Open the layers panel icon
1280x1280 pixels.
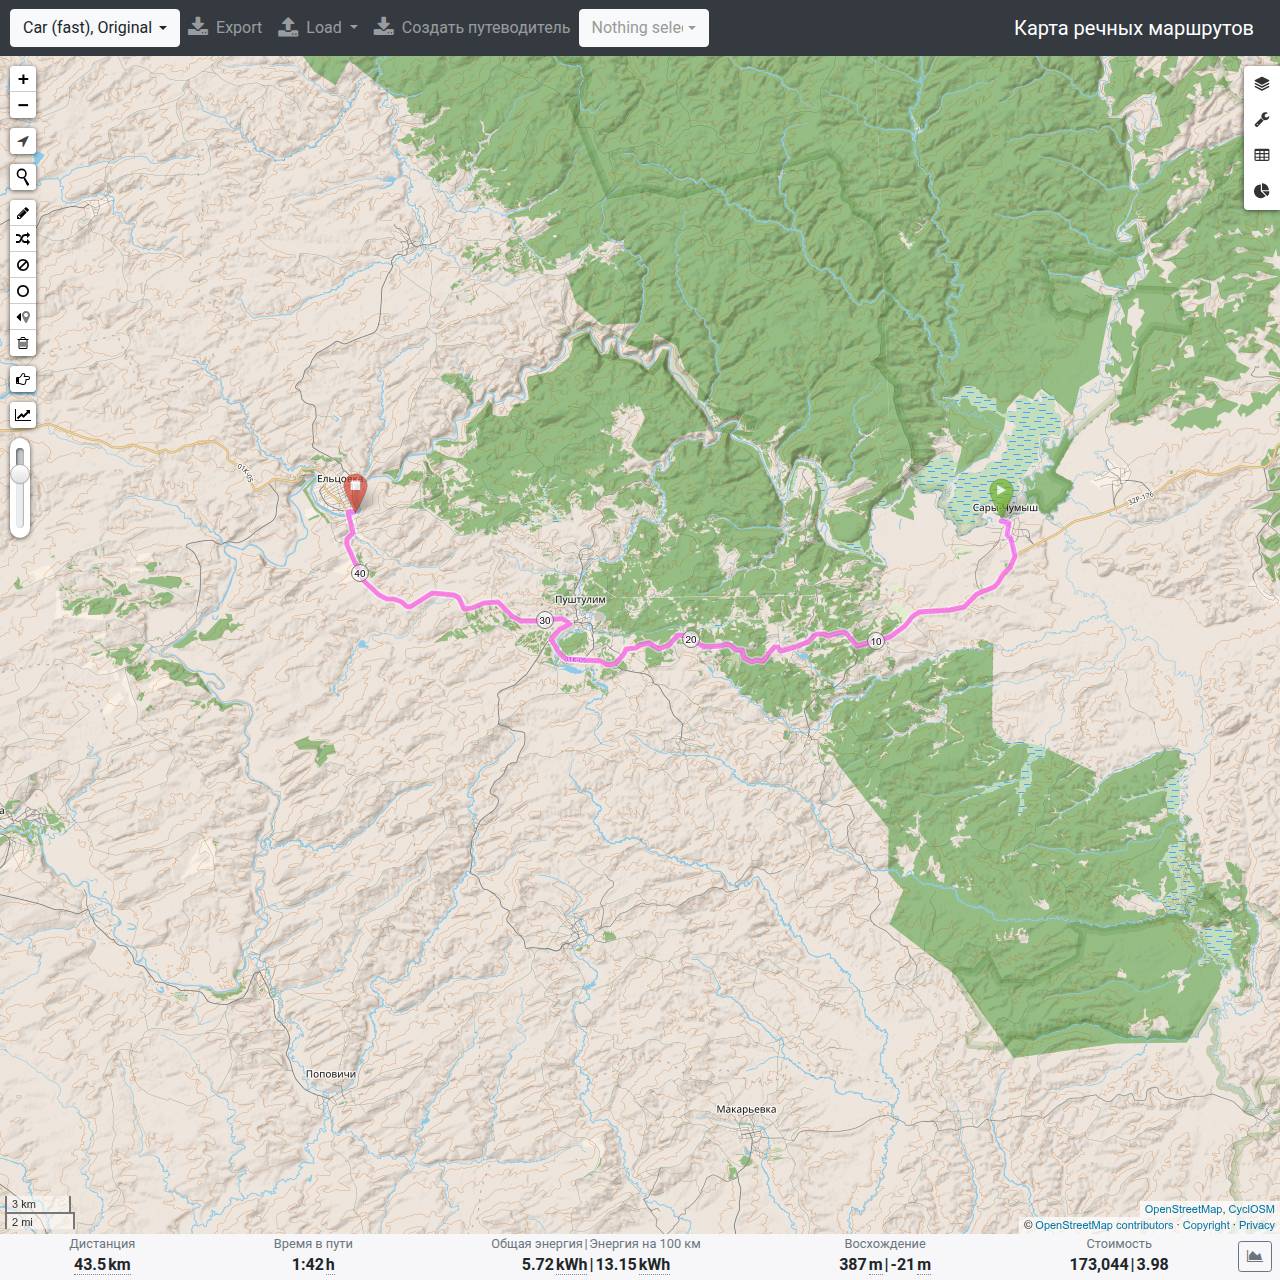[1262, 84]
